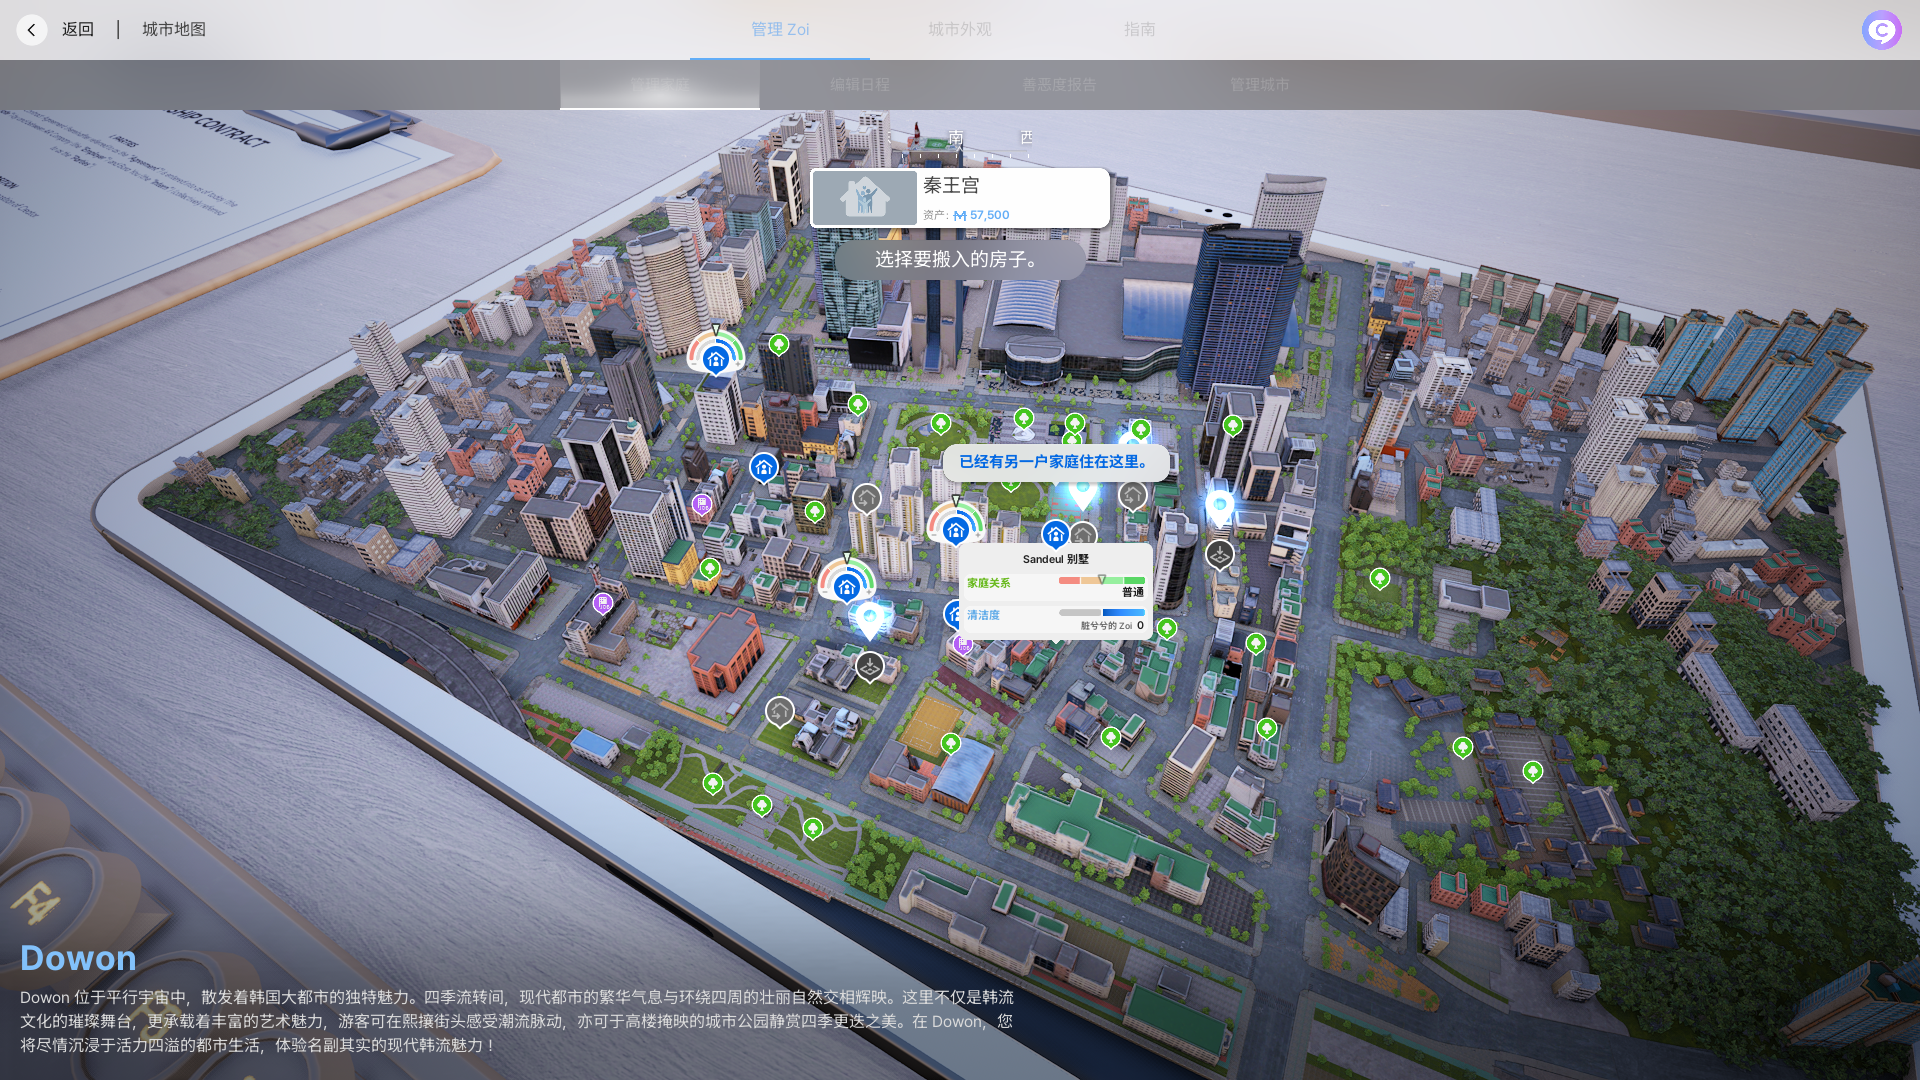Screen dimensions: 1920x1080
Task: Click the 返回 button label
Action: pyautogui.click(x=78, y=30)
